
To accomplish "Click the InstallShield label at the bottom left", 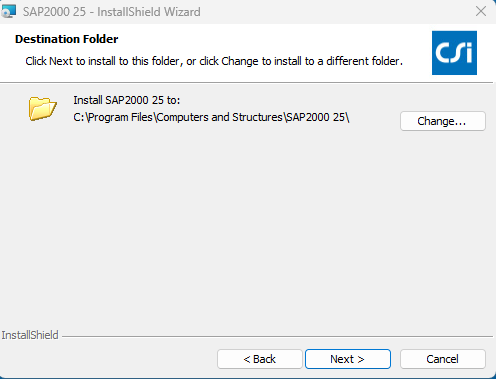I will pyautogui.click(x=30, y=335).
